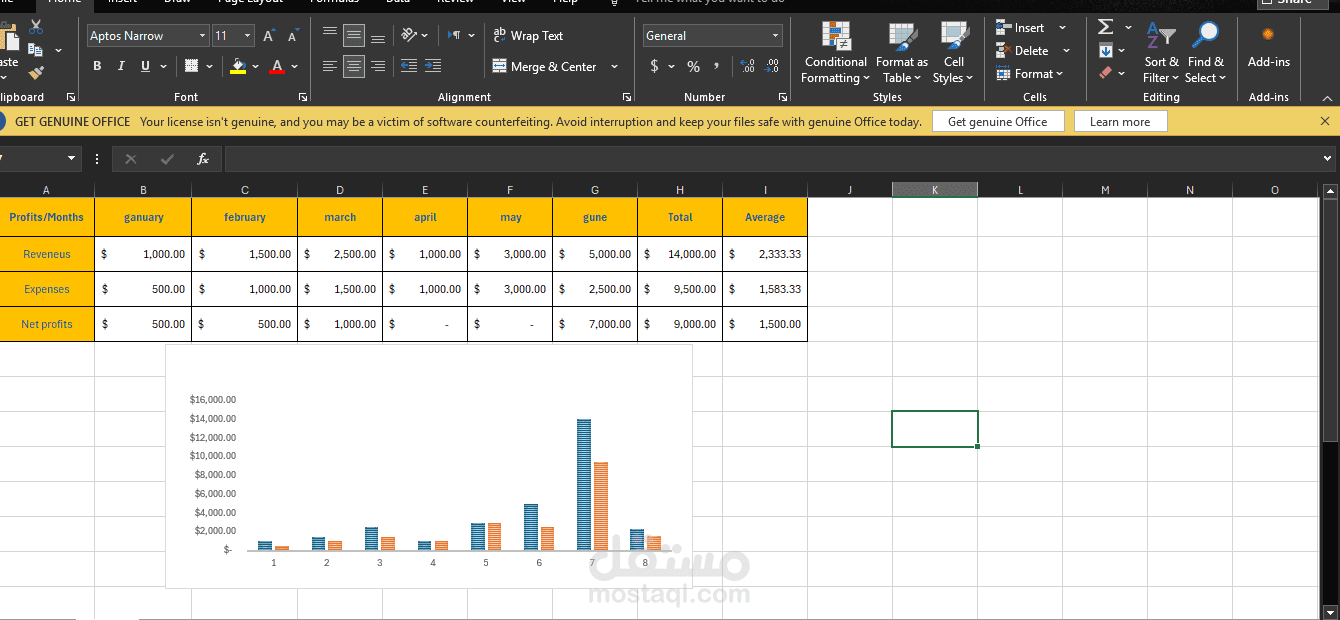The height and width of the screenshot is (620, 1340).
Task: Open the Aptos Narrow font name dropdown
Action: (203, 36)
